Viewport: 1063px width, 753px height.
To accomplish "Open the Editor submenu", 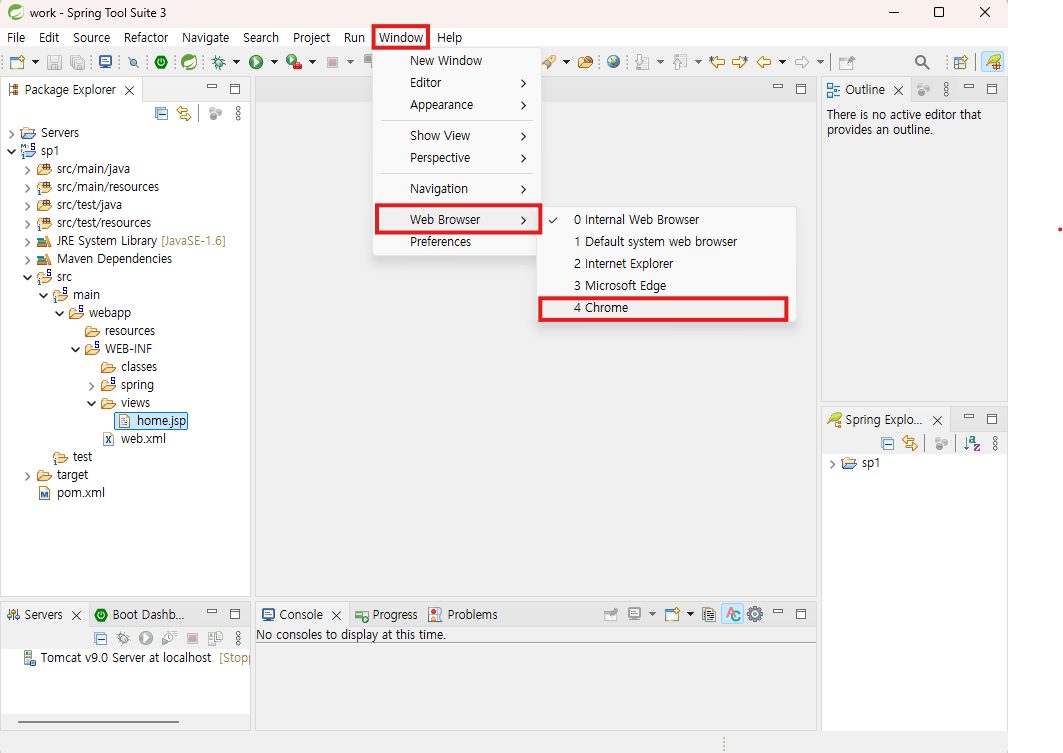I will [457, 83].
